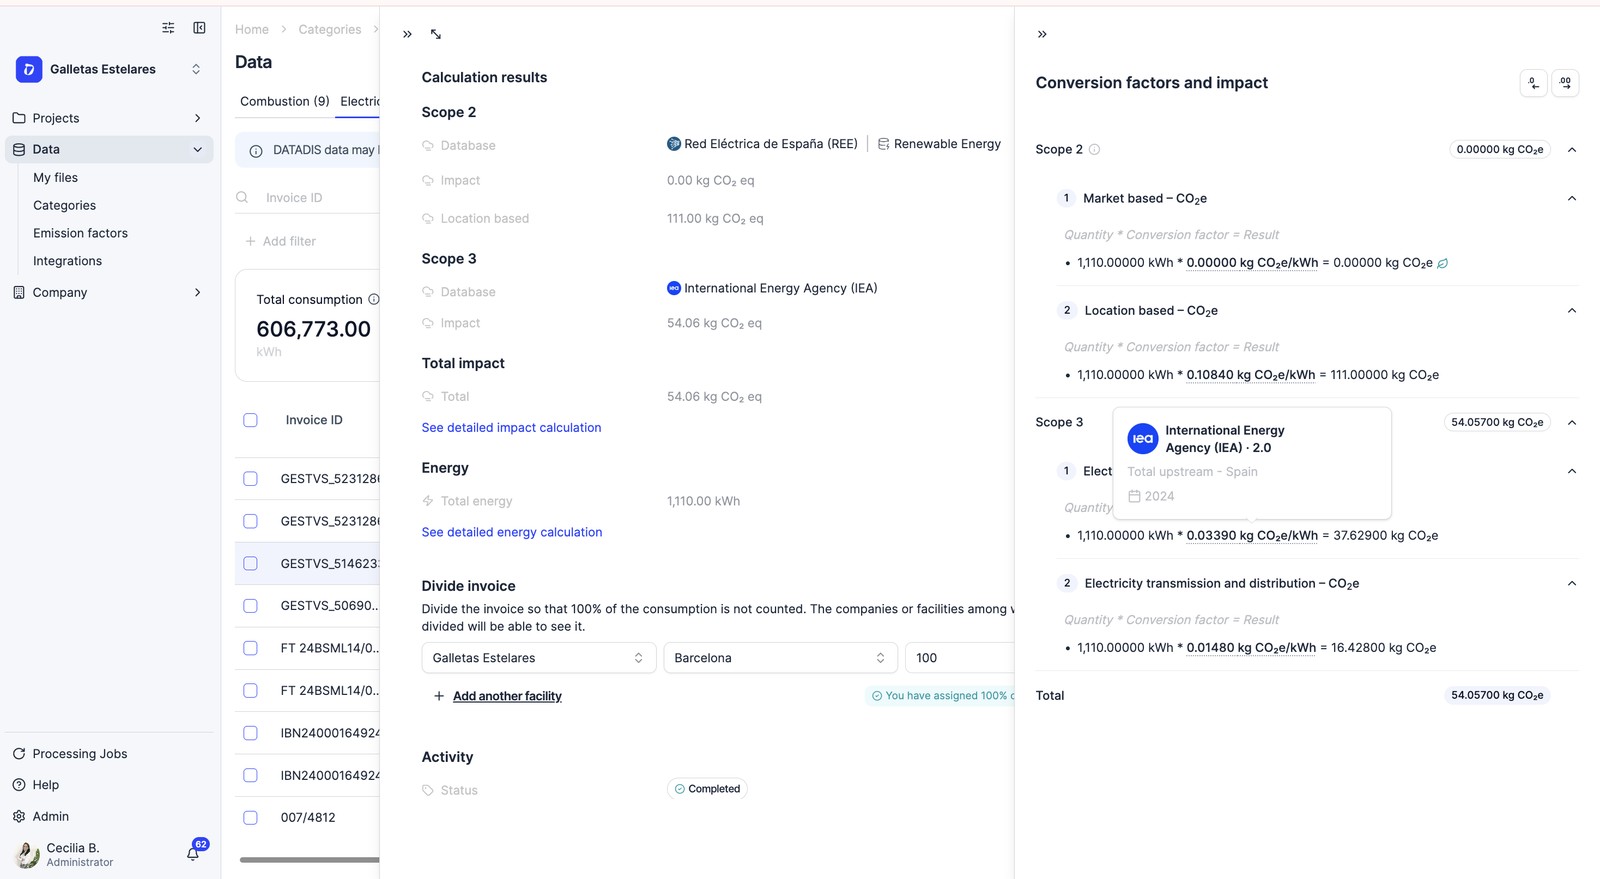Image resolution: width=1600 pixels, height=879 pixels.
Task: Click the info icon next to Scope 2
Action: tap(1094, 149)
